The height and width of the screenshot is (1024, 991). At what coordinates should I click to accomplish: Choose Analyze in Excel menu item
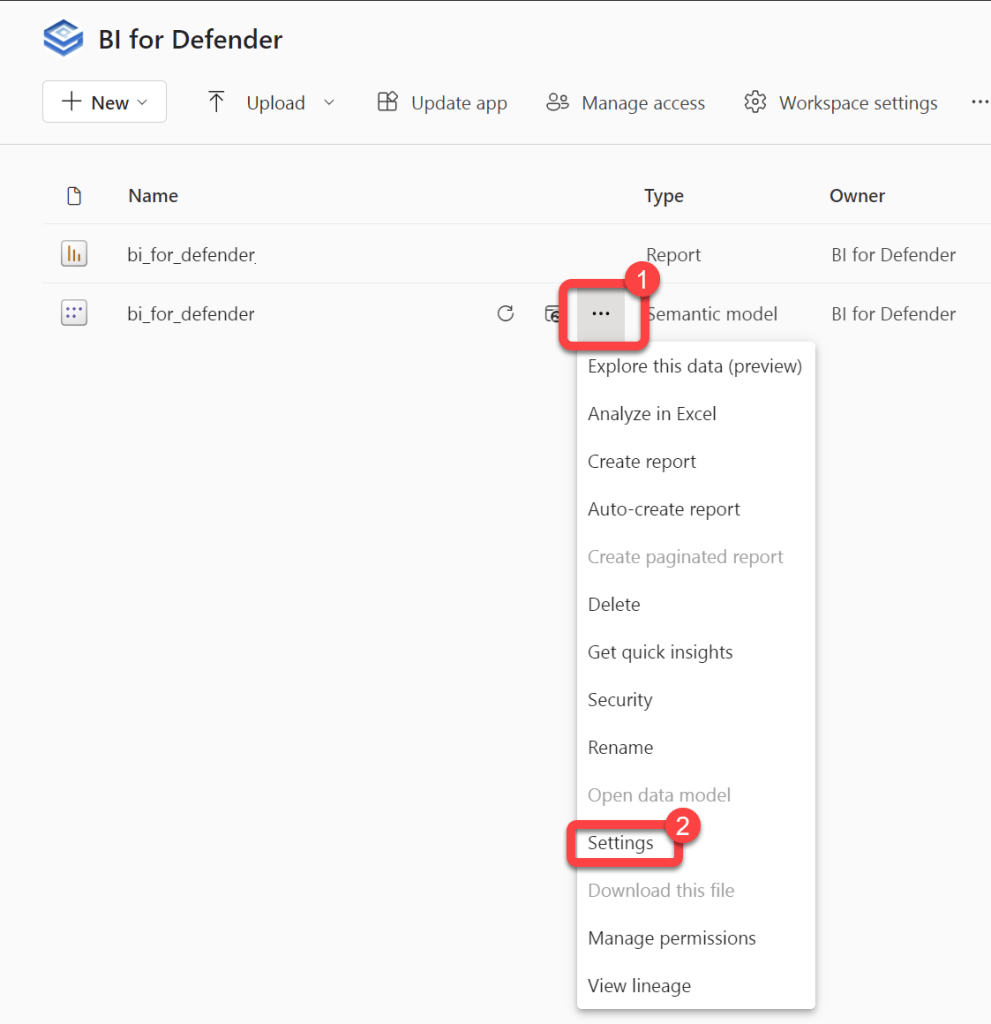652,414
